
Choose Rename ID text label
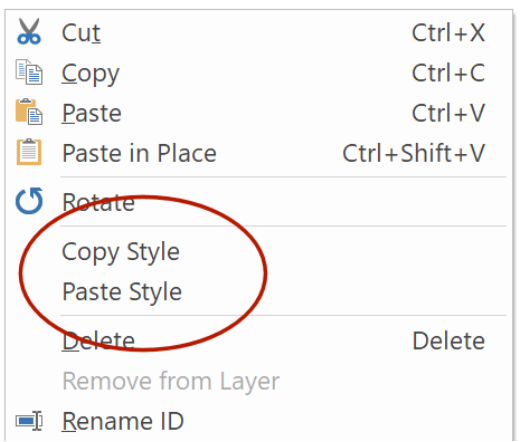[x=123, y=421]
